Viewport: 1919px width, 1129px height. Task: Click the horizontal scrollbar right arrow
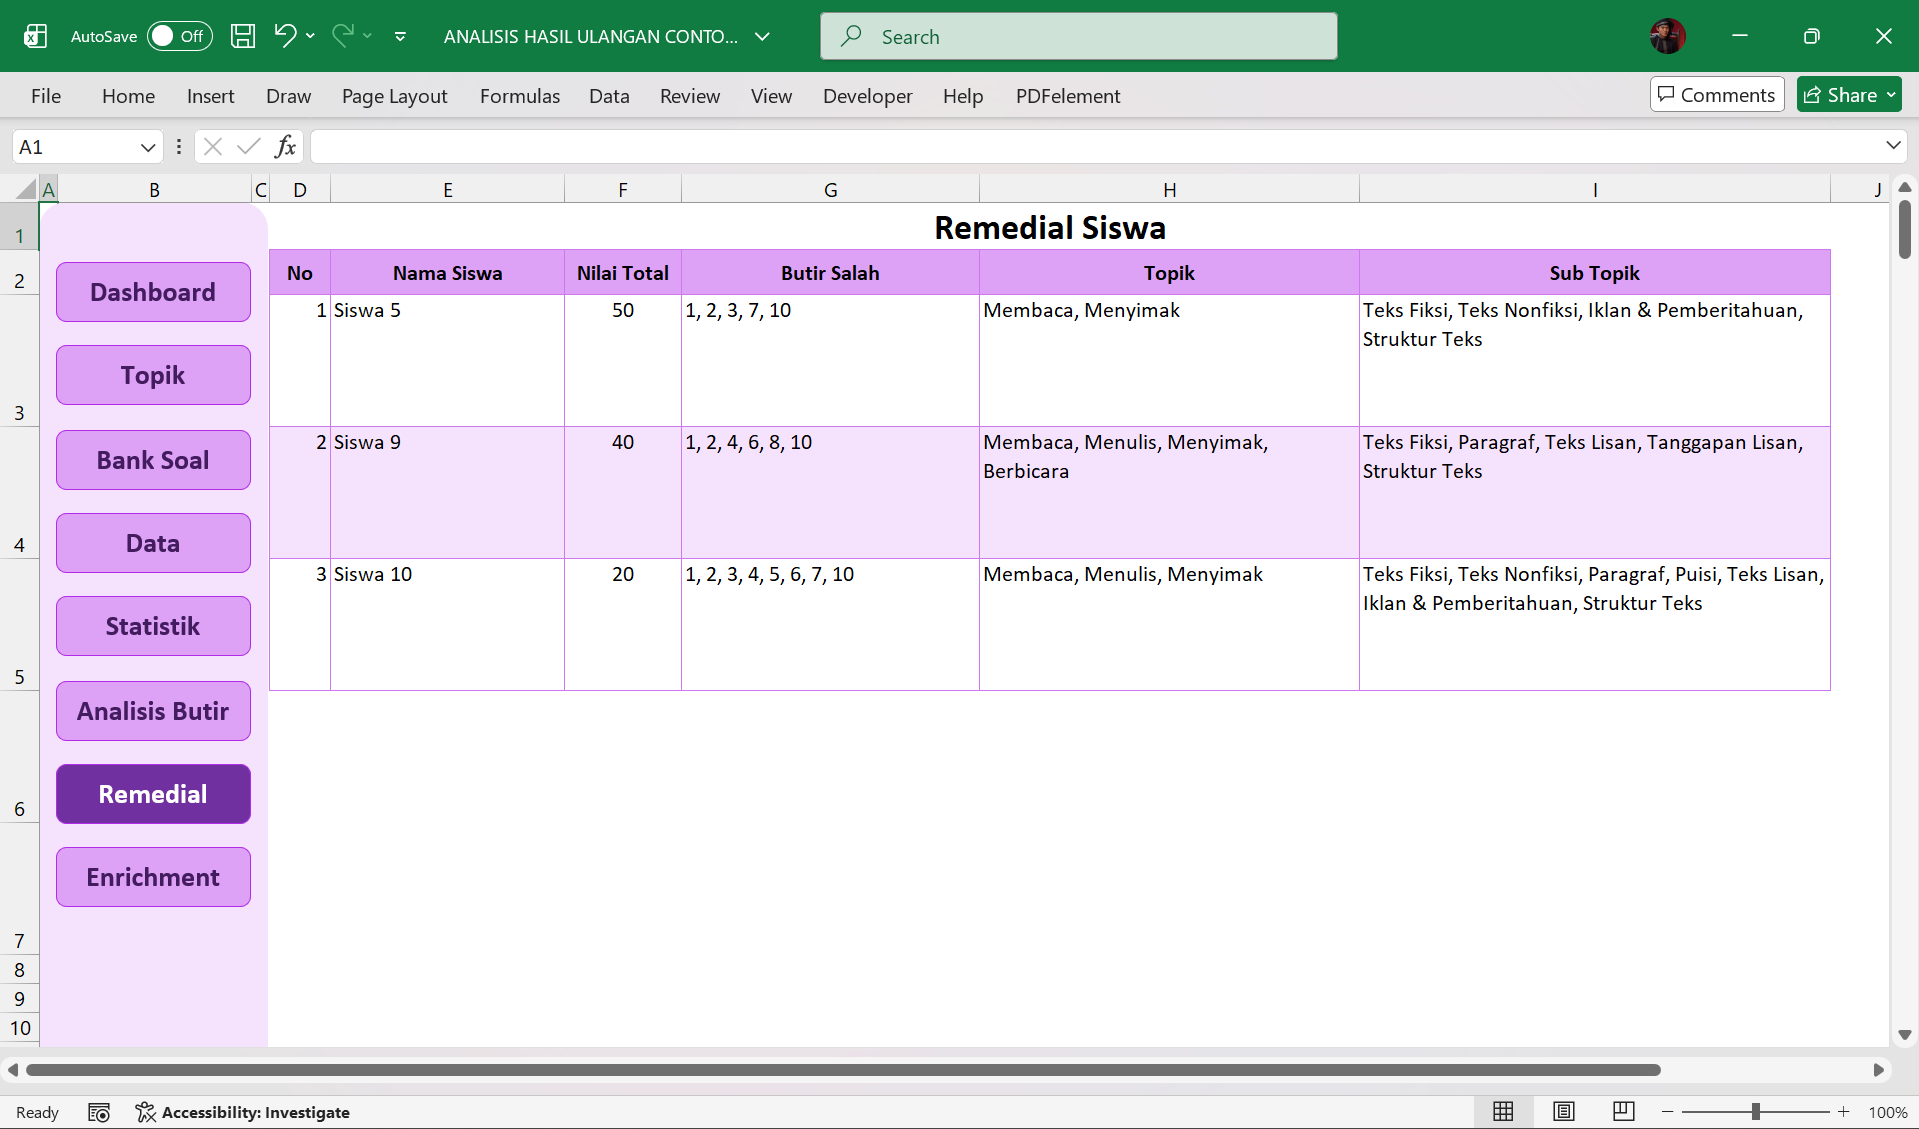point(1878,1070)
